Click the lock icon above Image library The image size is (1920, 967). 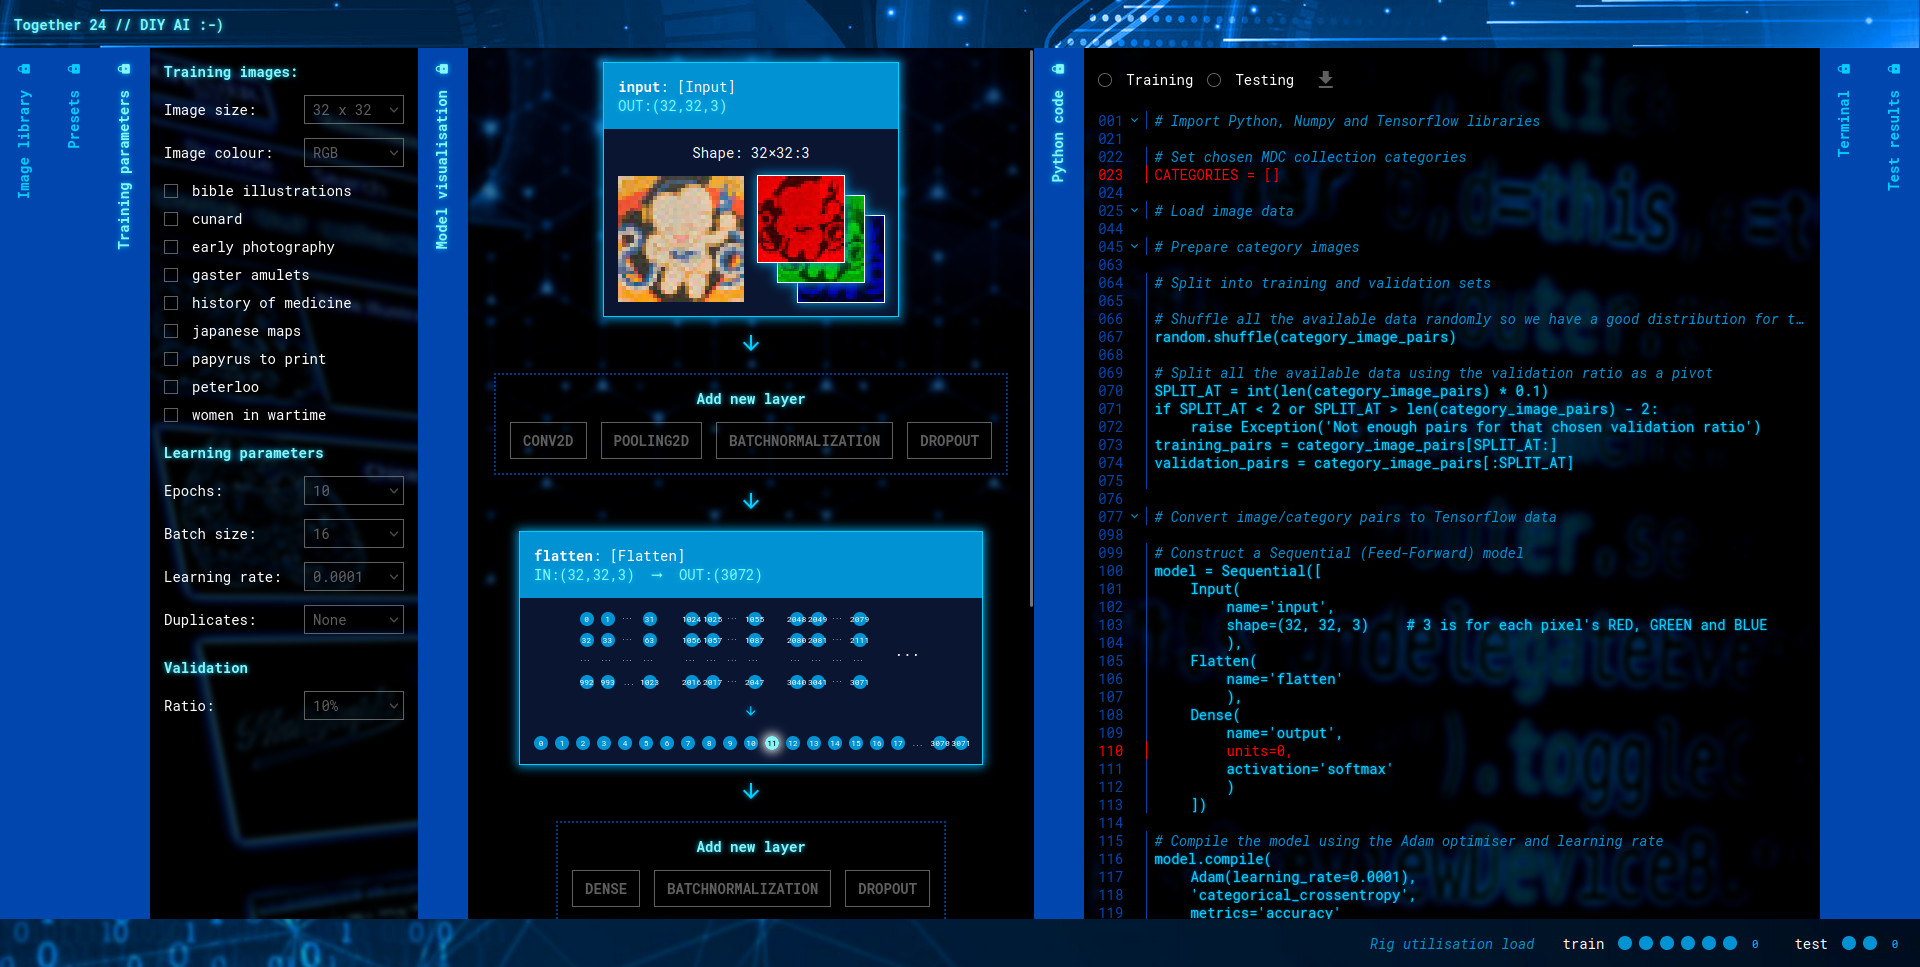24,69
